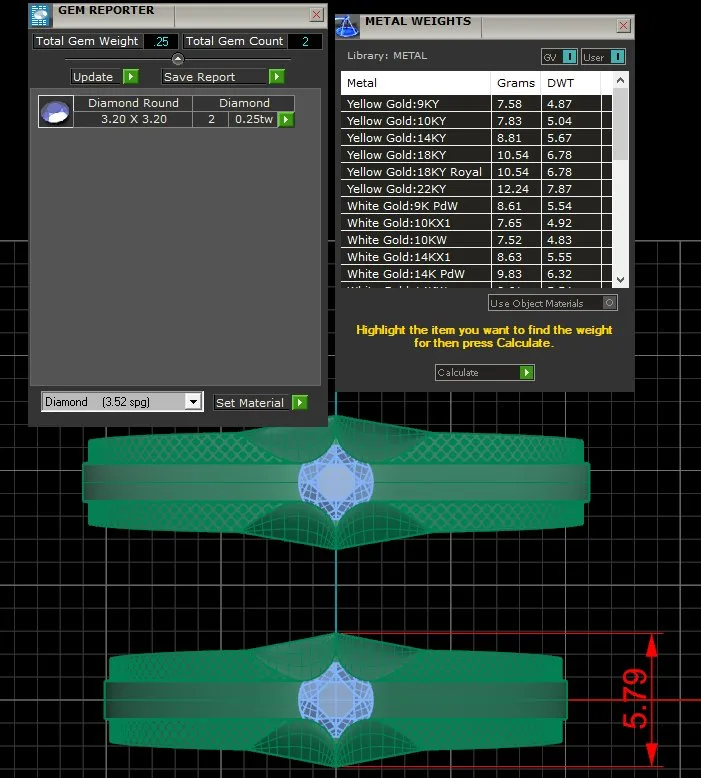
Task: Click the 3.20 X 3.20 size cell
Action: click(133, 119)
